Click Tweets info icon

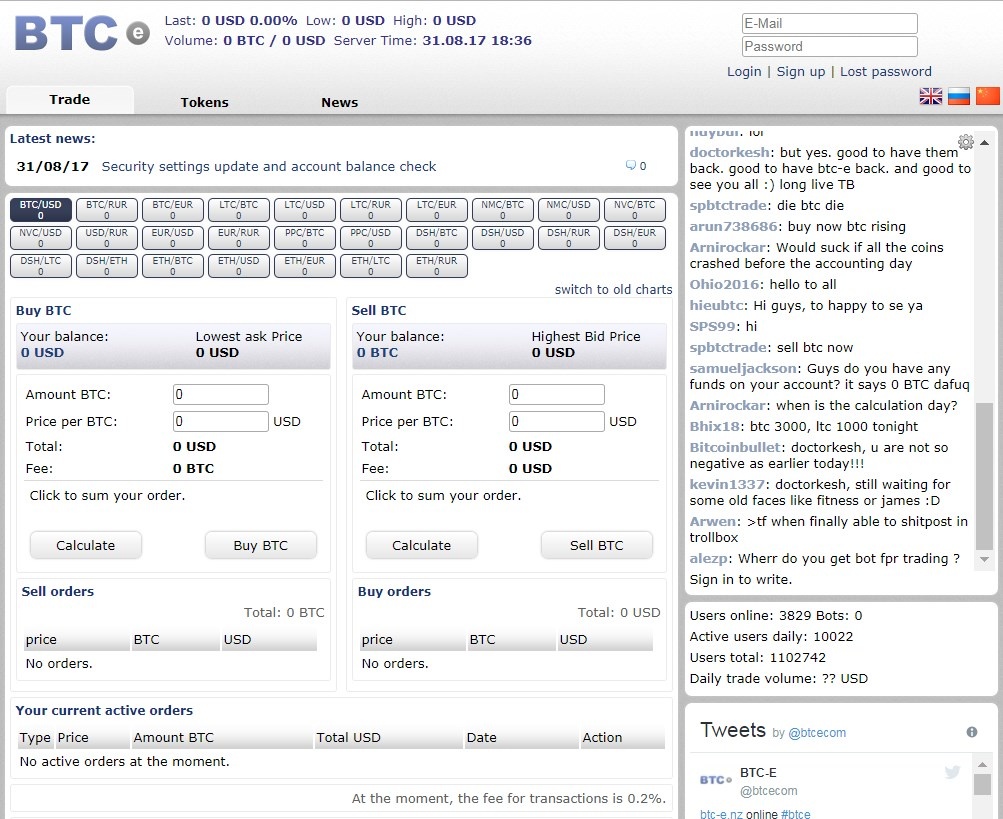[x=971, y=733]
